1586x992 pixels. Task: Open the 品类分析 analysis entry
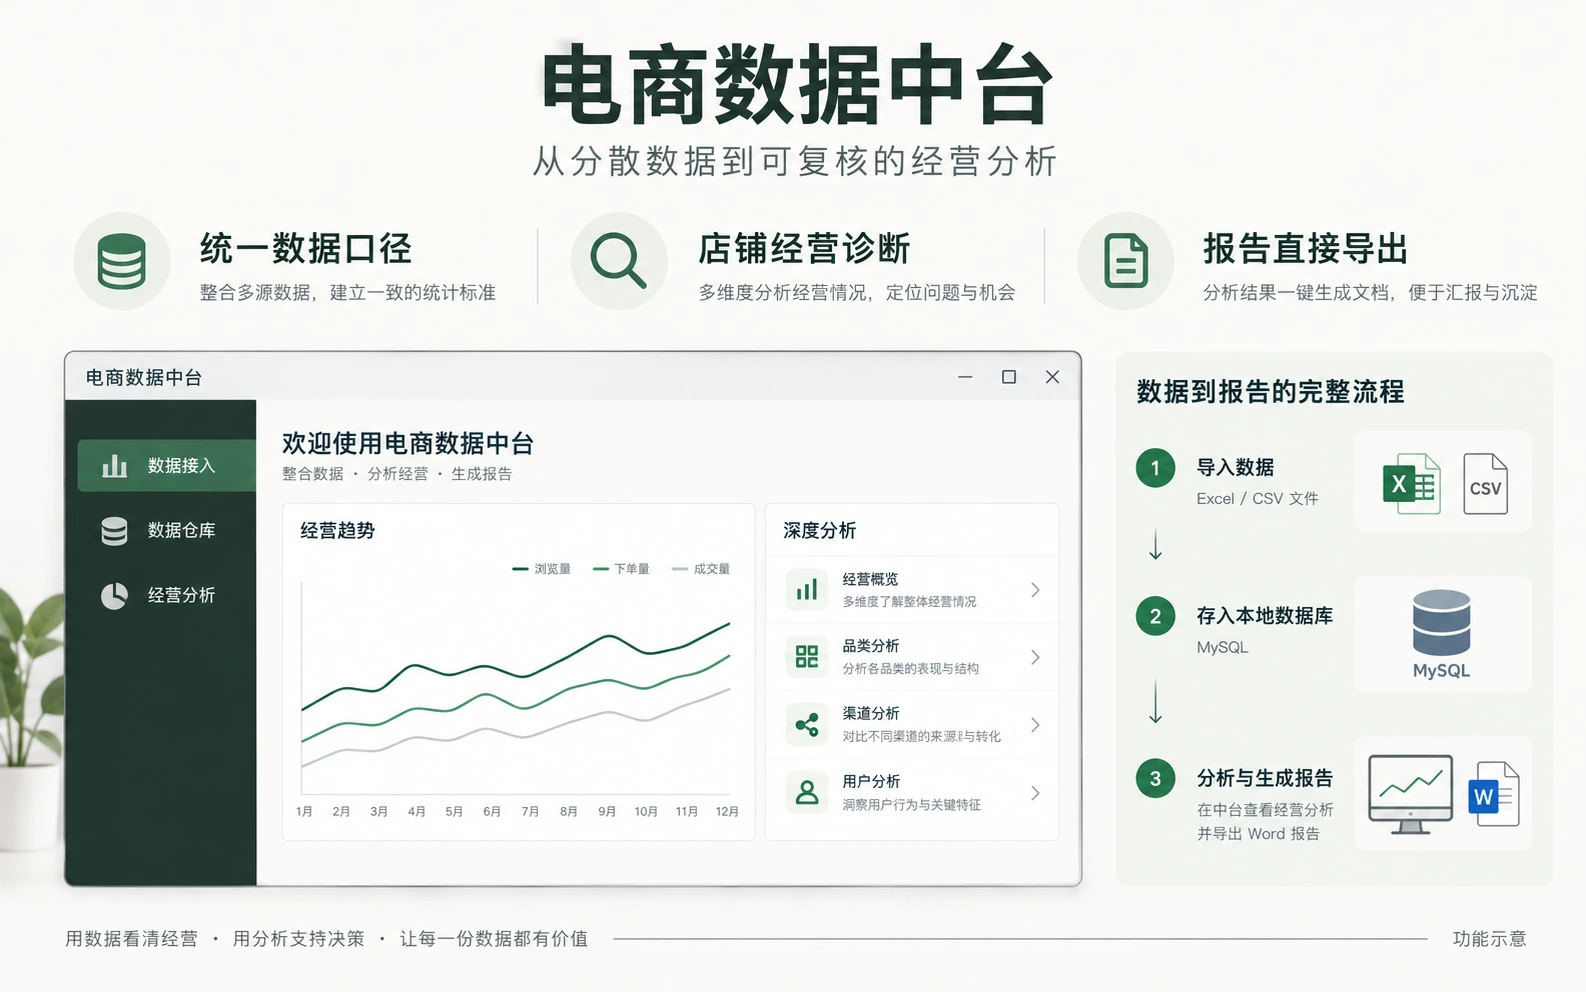(912, 657)
